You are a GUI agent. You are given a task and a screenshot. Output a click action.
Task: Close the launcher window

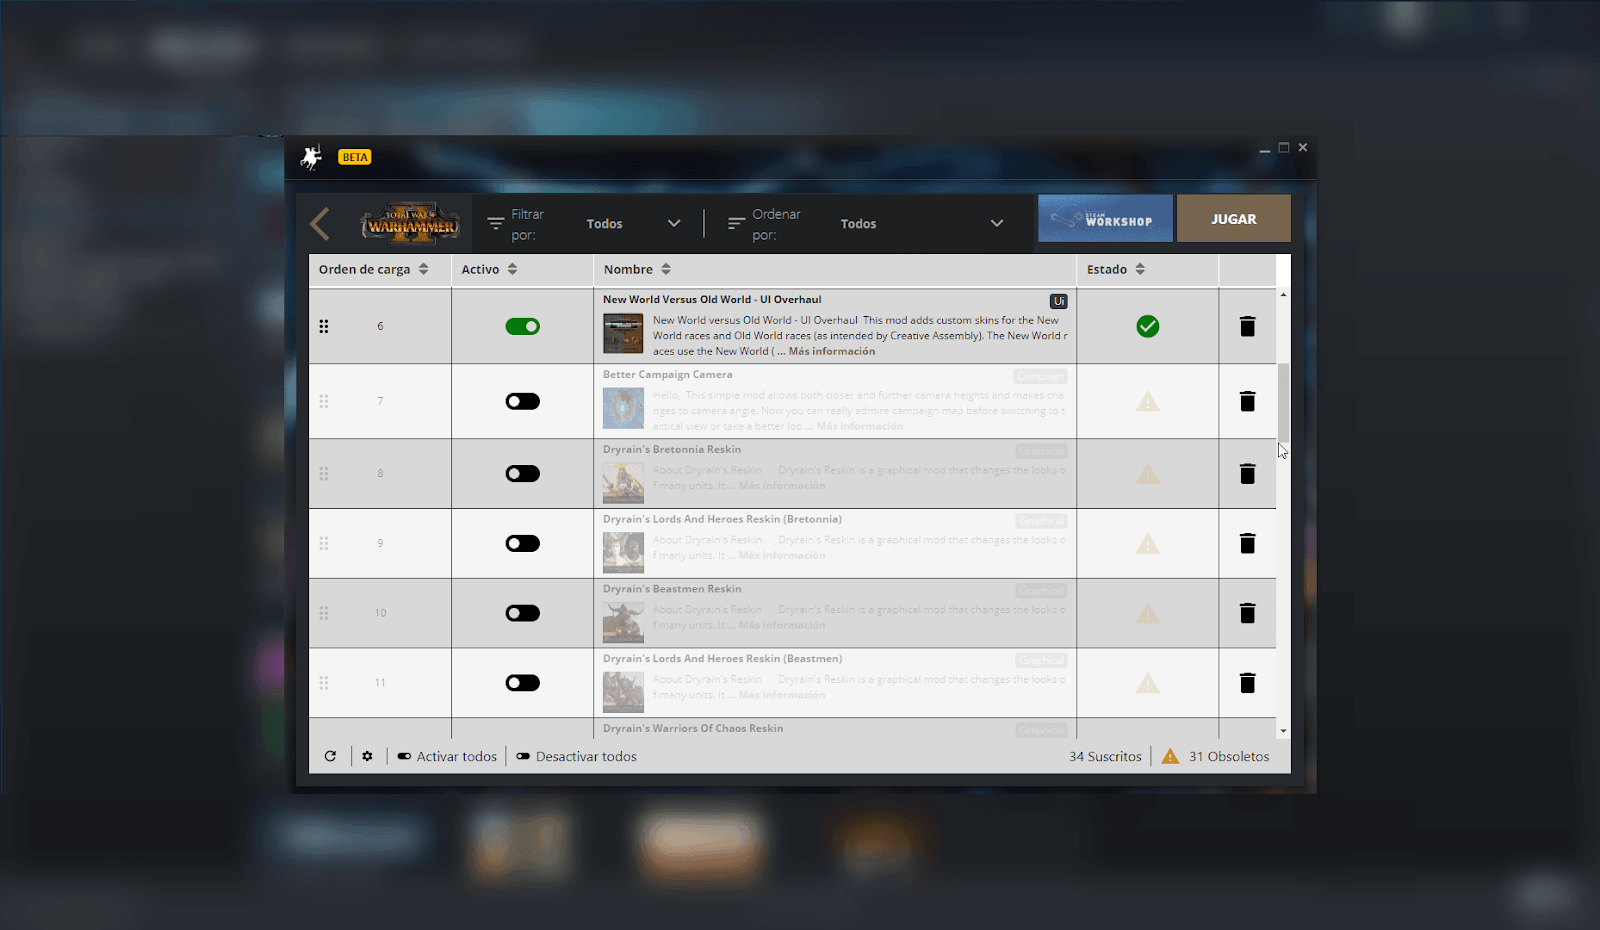(1303, 148)
